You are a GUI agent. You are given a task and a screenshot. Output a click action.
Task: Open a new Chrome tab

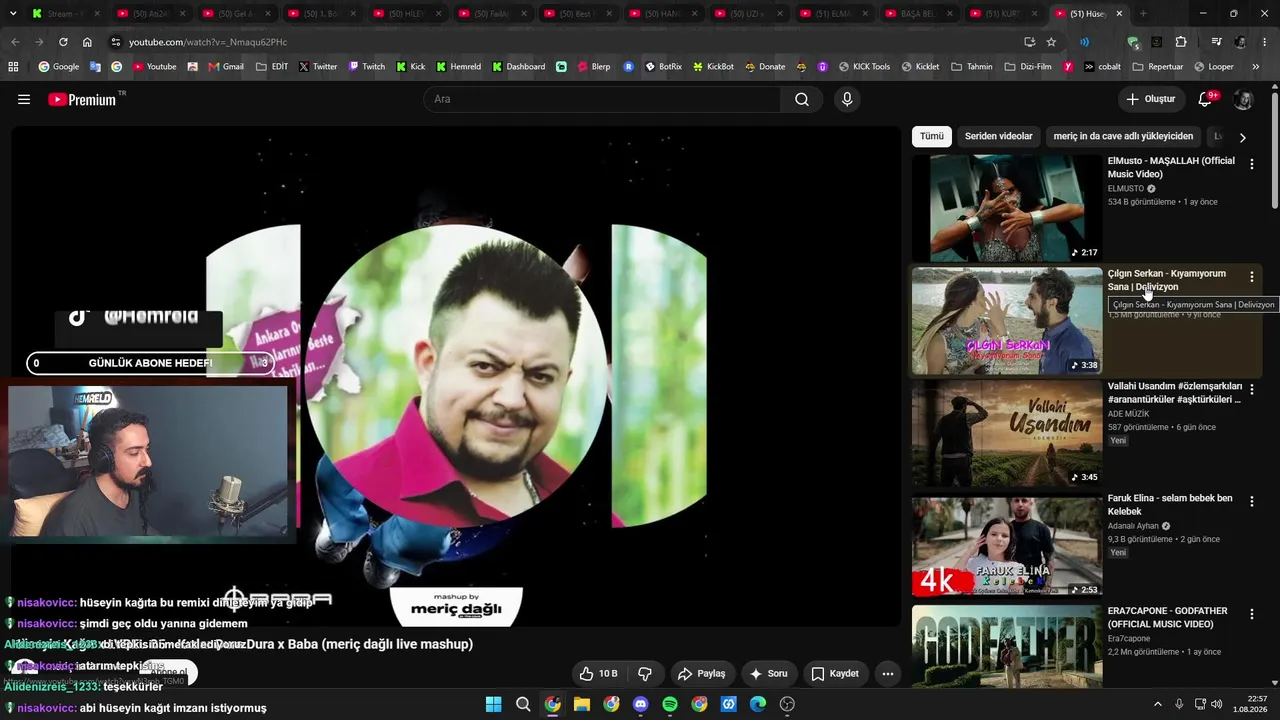[1143, 14]
